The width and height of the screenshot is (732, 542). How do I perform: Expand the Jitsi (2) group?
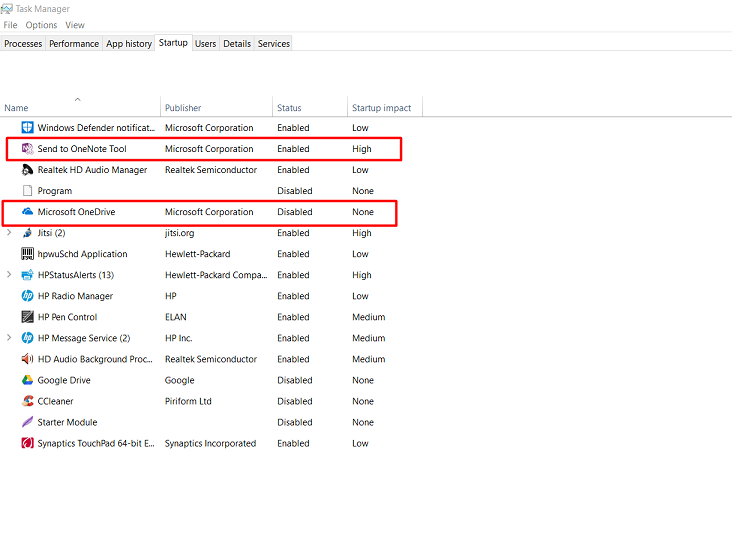[x=9, y=232]
